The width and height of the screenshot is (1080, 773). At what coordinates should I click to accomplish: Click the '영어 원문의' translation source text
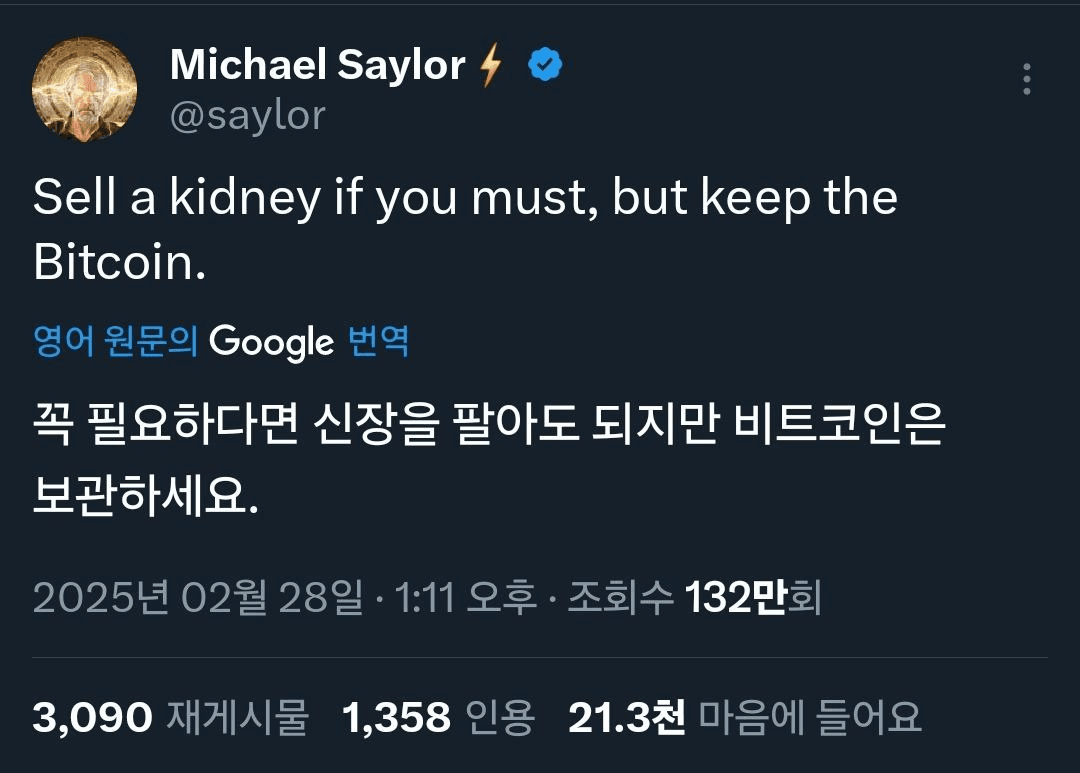point(116,342)
